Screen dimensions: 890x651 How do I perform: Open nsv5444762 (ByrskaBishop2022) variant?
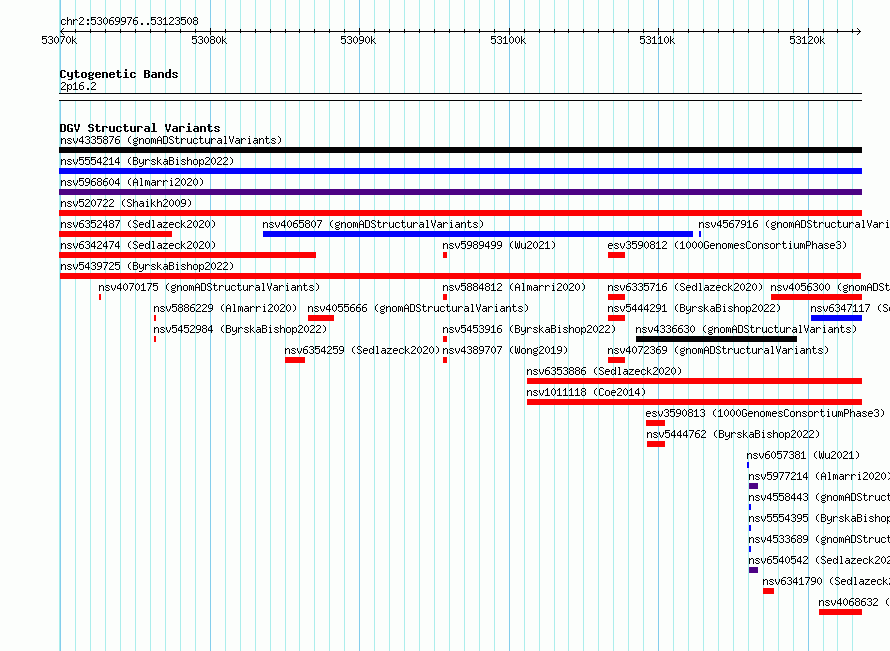[x=733, y=434]
